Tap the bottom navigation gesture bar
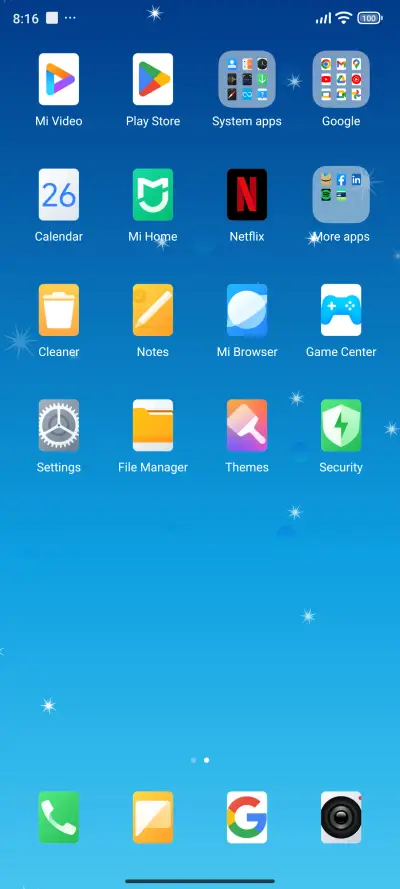The width and height of the screenshot is (400, 889). [200, 881]
